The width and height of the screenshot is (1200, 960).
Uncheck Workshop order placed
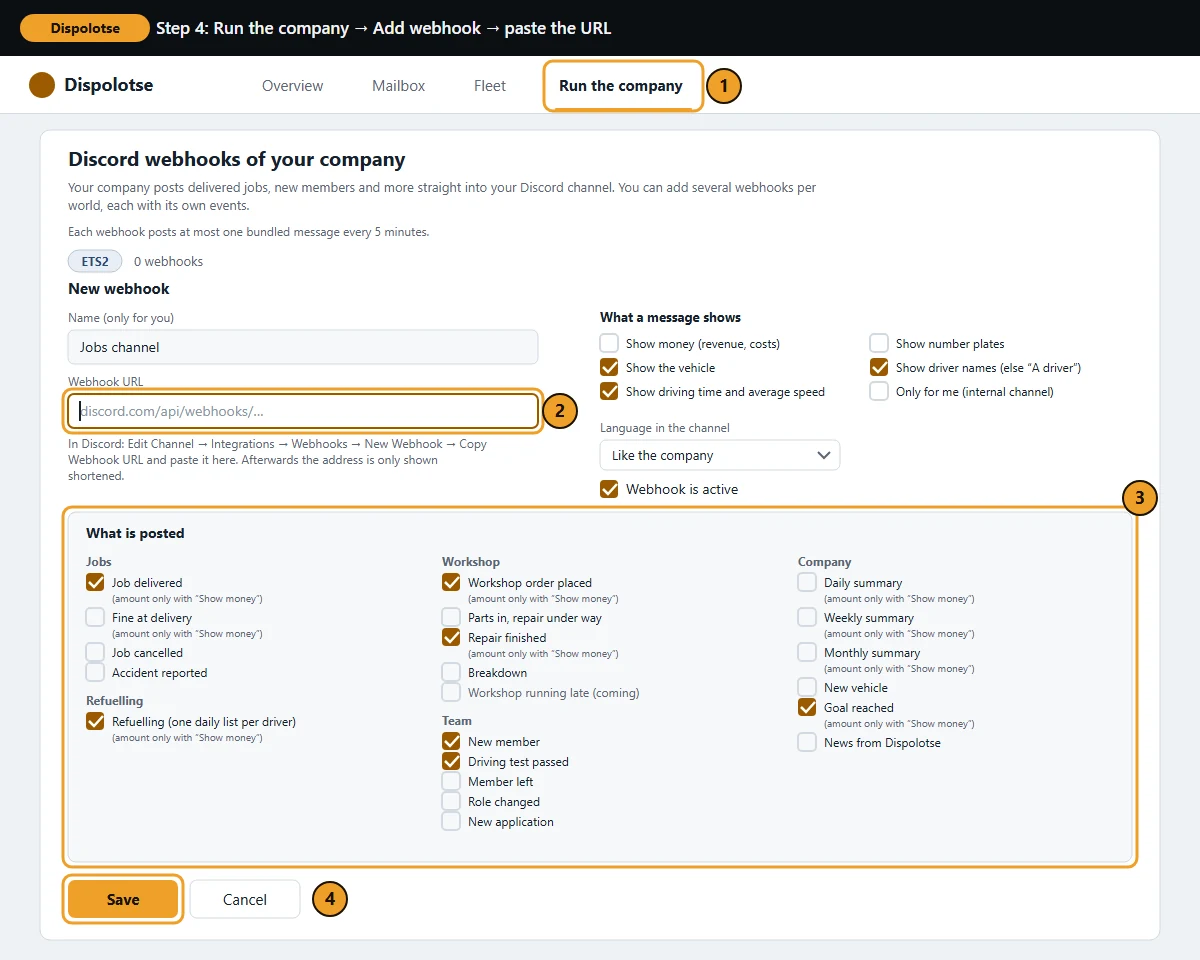(451, 582)
